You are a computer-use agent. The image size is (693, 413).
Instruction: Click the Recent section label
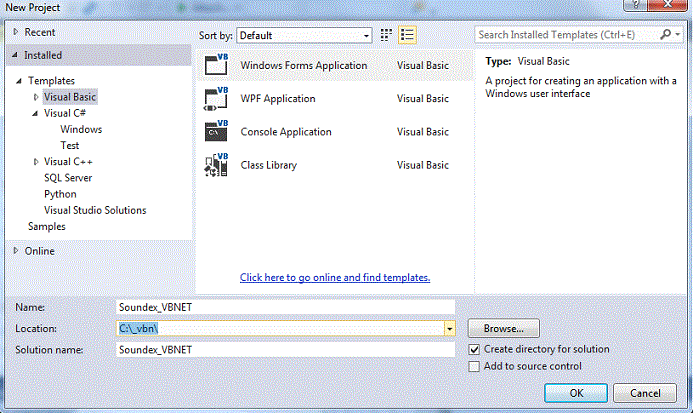pyautogui.click(x=40, y=32)
